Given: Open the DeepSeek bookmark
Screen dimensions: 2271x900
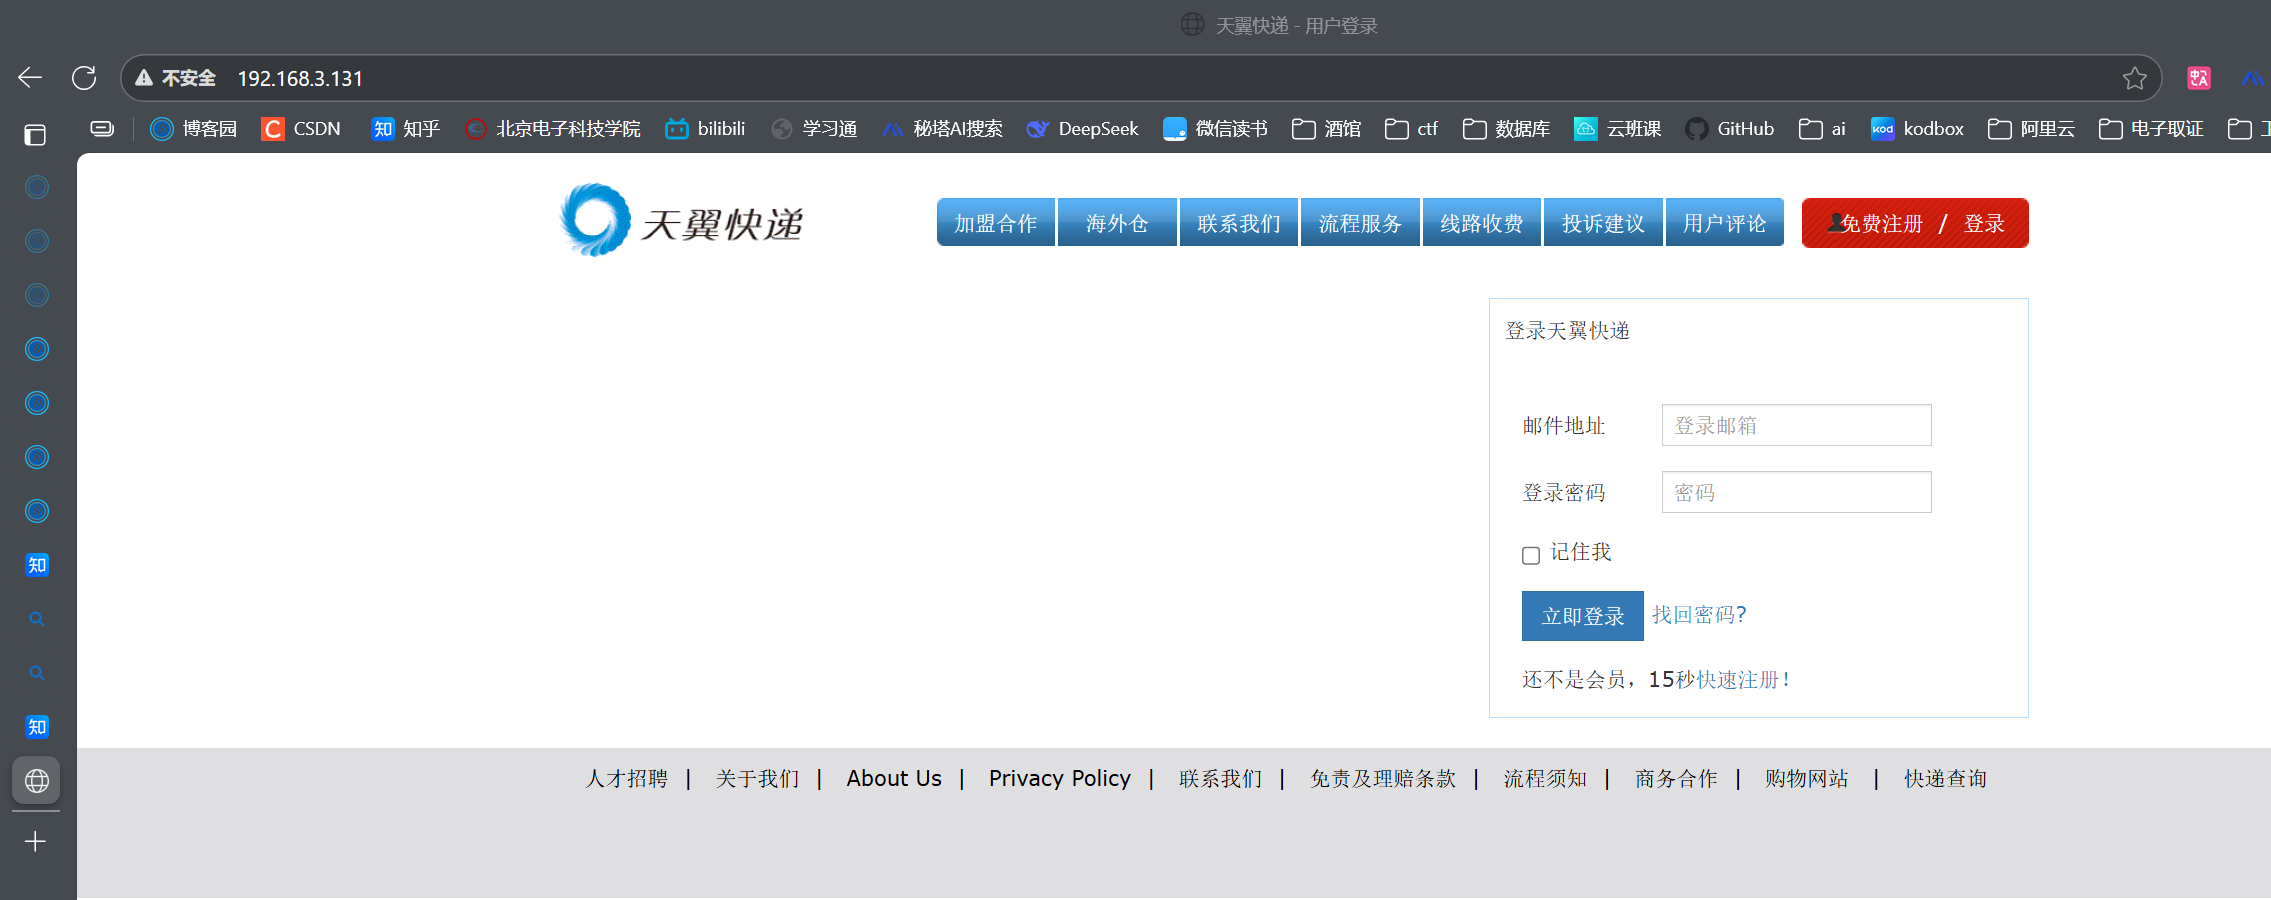Looking at the screenshot, I should pyautogui.click(x=1082, y=129).
